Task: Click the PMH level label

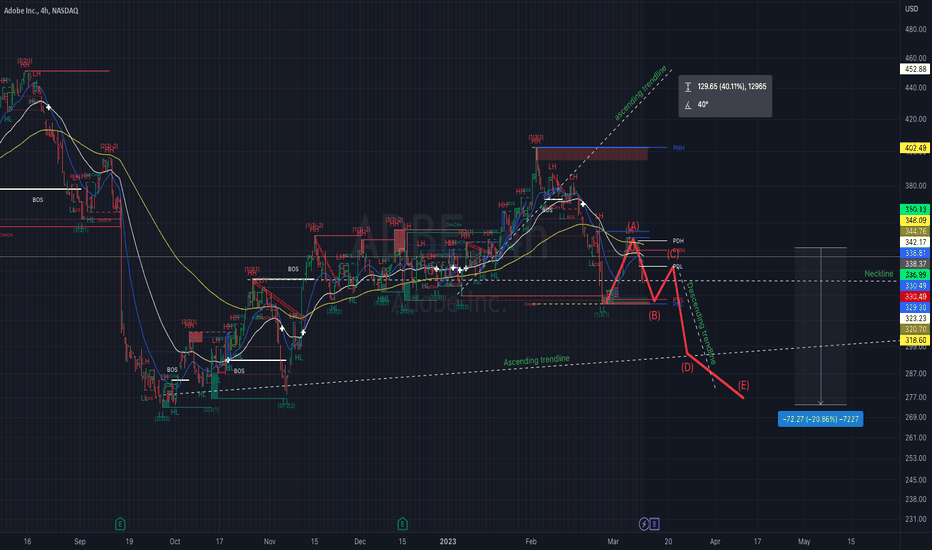Action: 678,147
